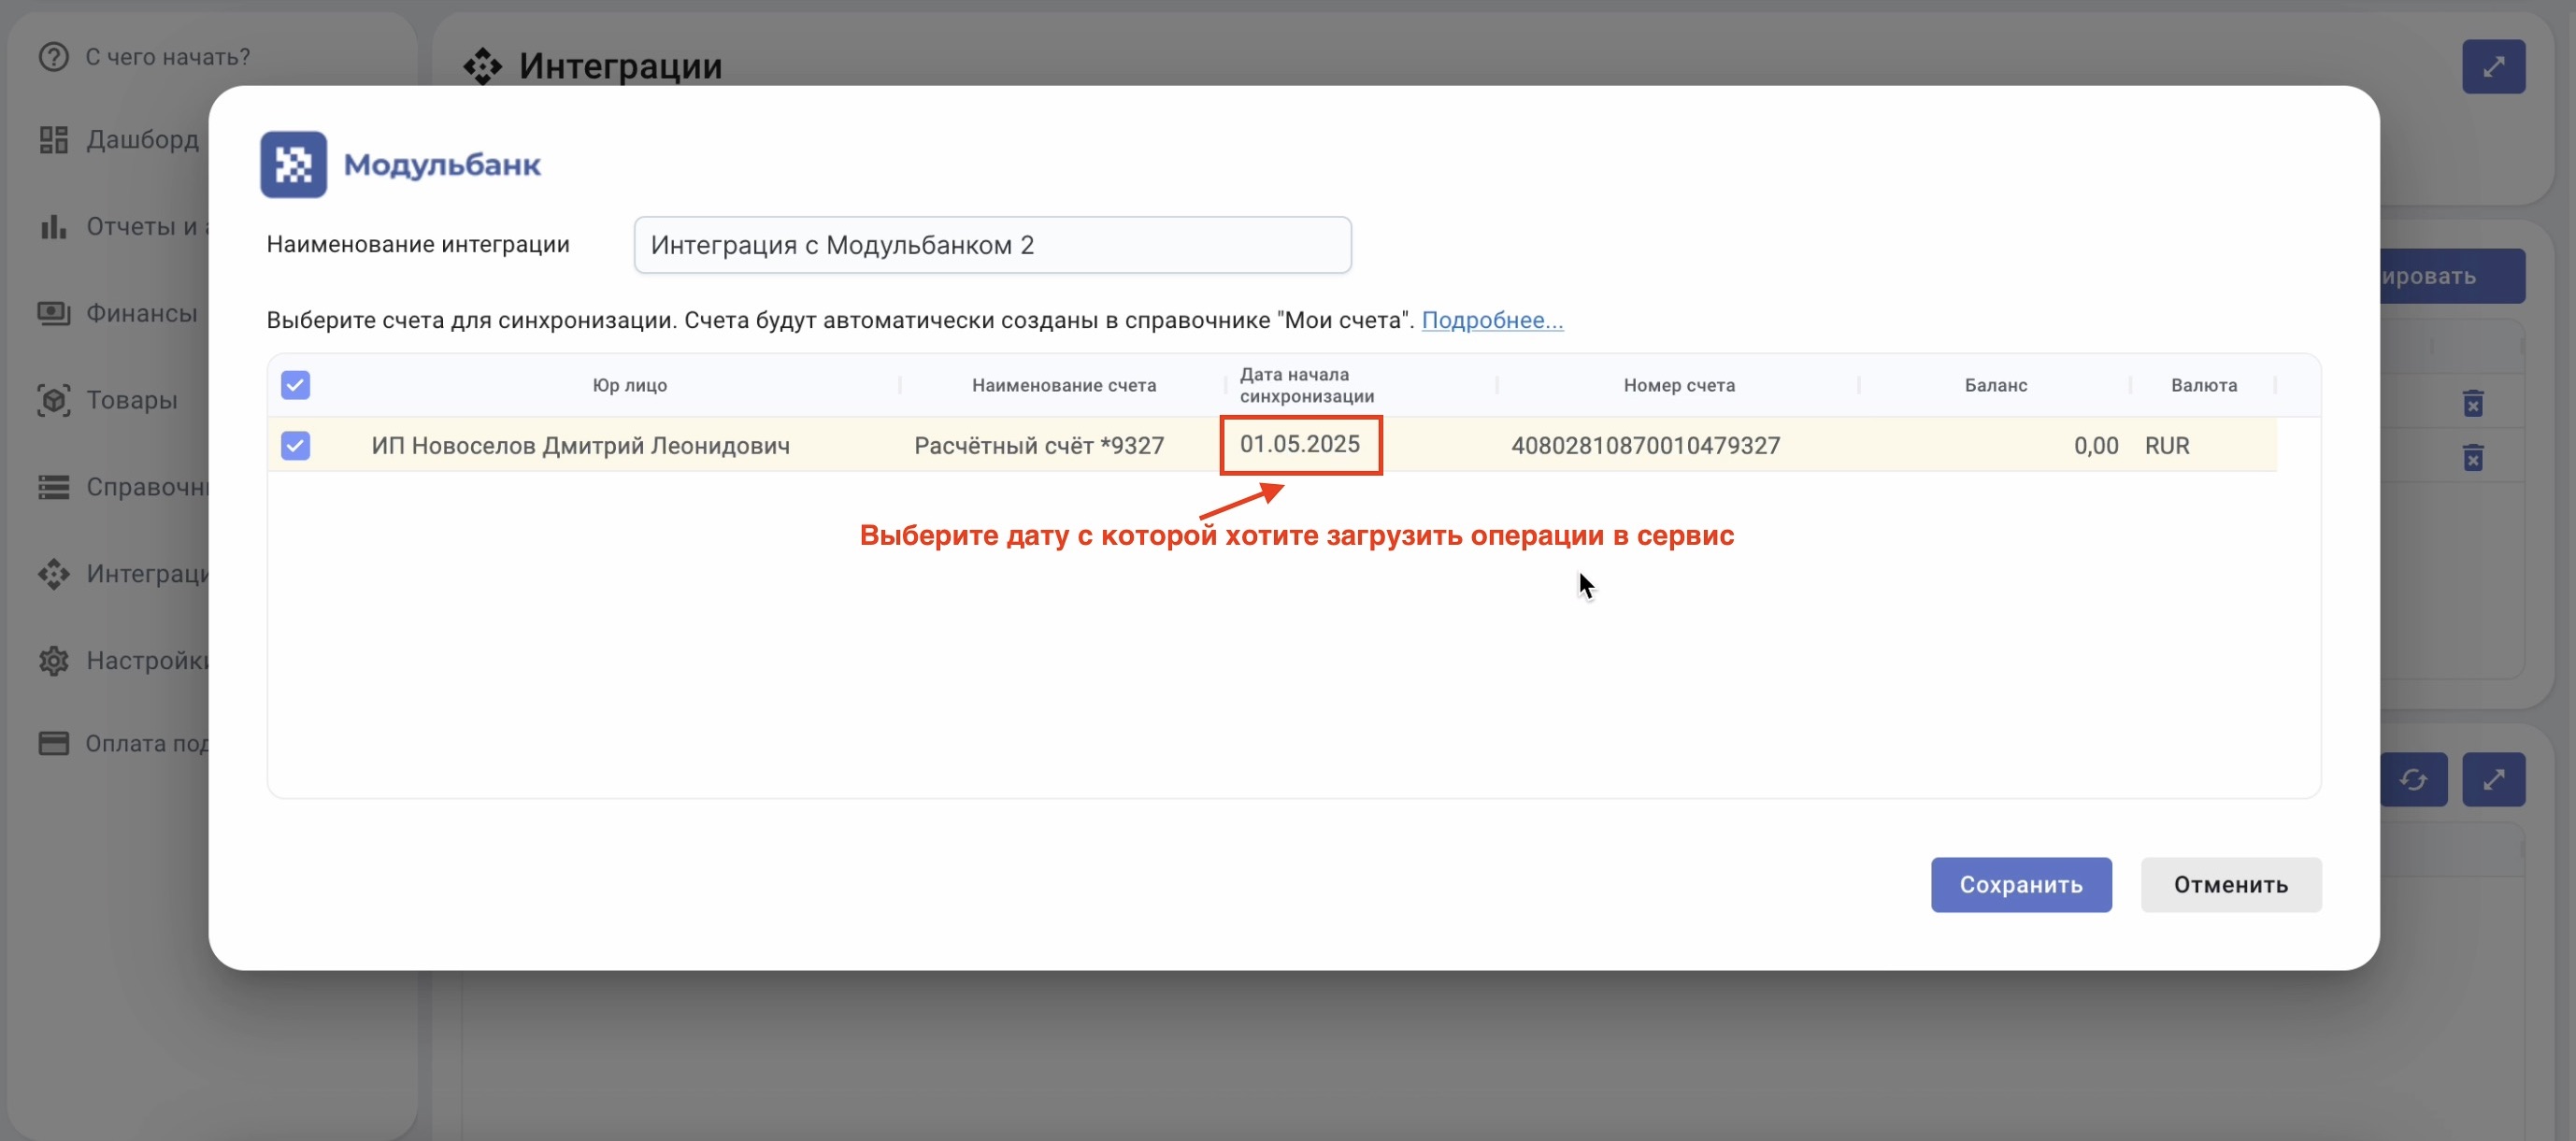Click the Отменить button

(2230, 885)
